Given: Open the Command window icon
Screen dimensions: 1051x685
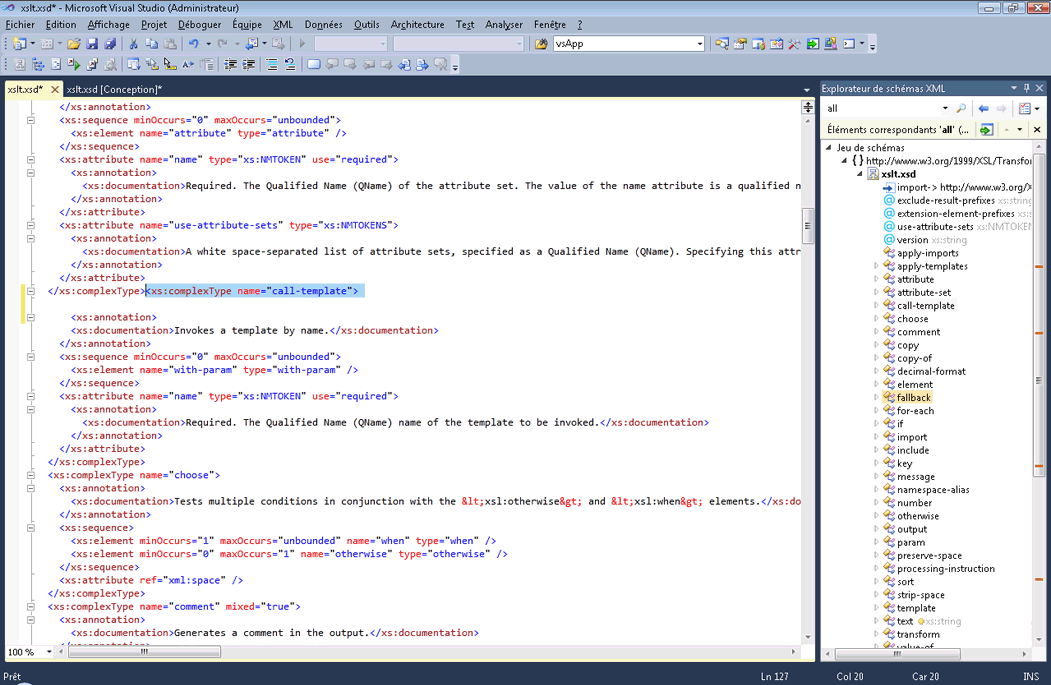Looking at the screenshot, I should click(x=849, y=44).
